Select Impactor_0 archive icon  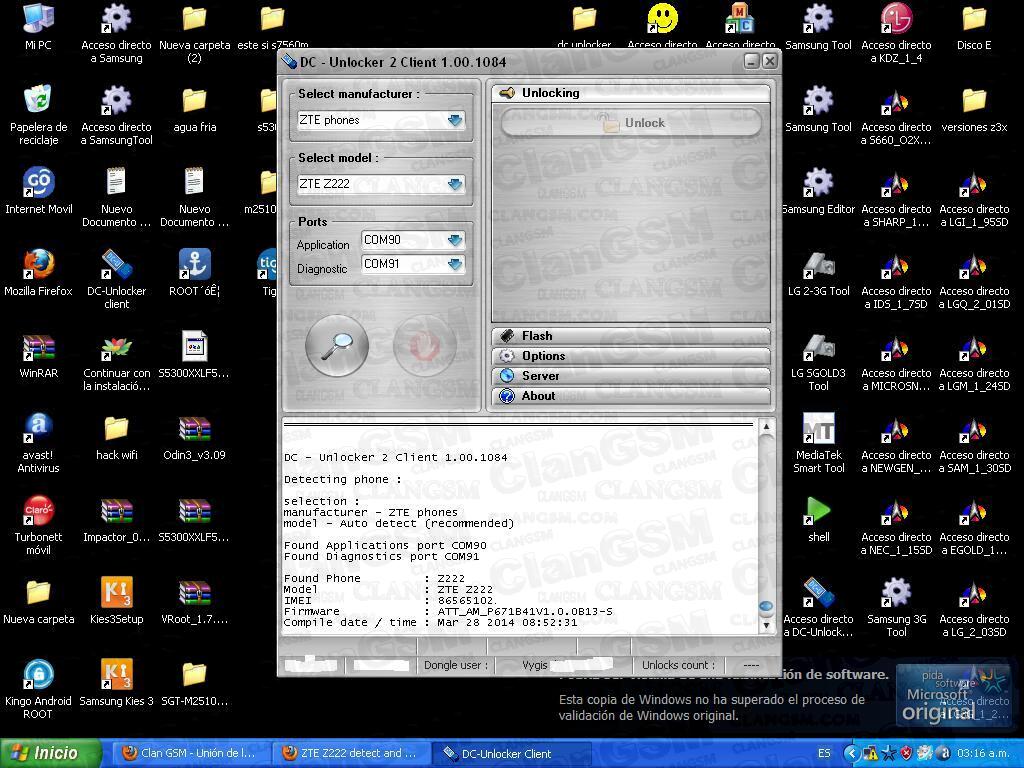[116, 520]
